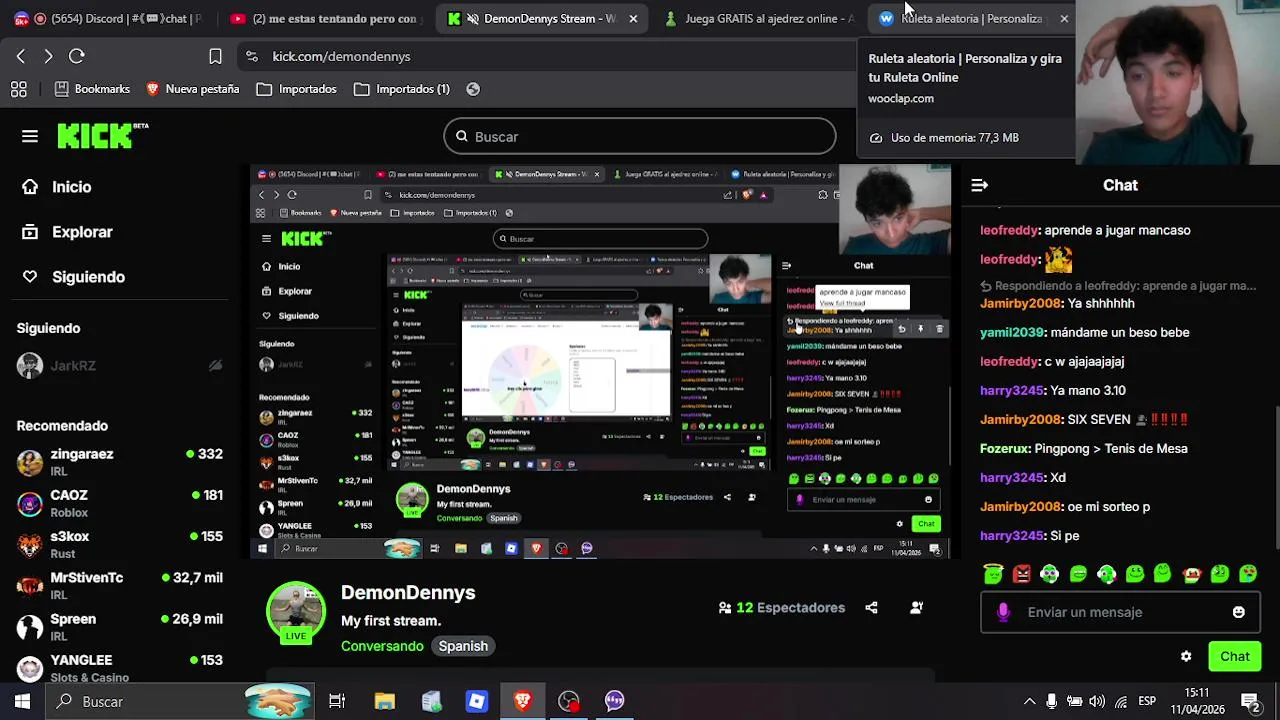Bookmark this page icon

click(x=215, y=57)
